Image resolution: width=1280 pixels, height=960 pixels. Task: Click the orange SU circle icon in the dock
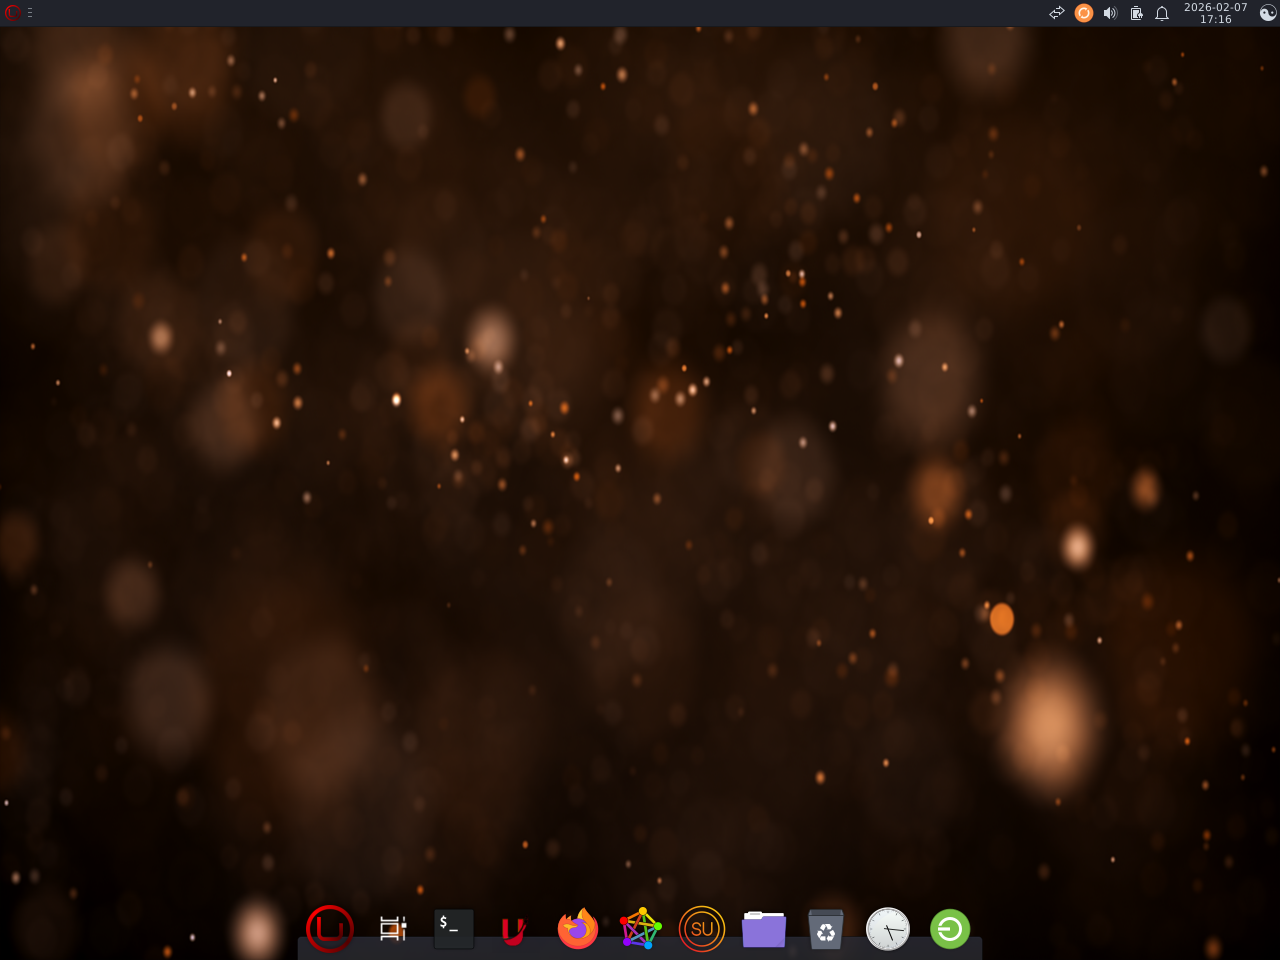click(x=702, y=929)
